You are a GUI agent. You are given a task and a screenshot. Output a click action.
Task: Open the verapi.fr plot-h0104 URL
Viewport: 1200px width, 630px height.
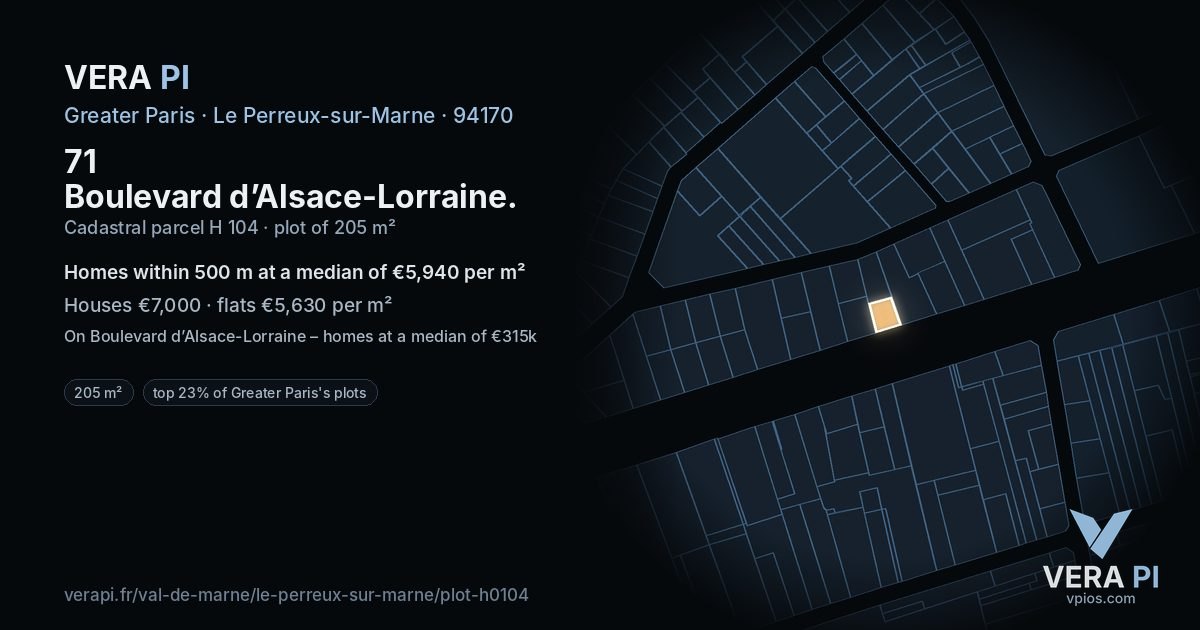[296, 595]
